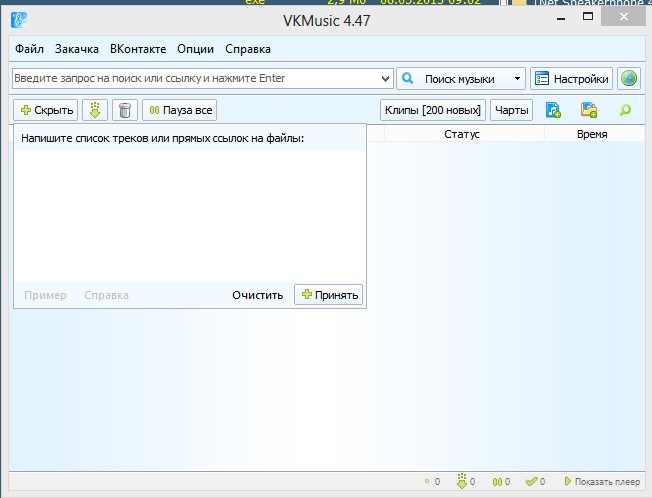Click Очистить to clear the list
Viewport: 652px width, 498px height.
257,295
